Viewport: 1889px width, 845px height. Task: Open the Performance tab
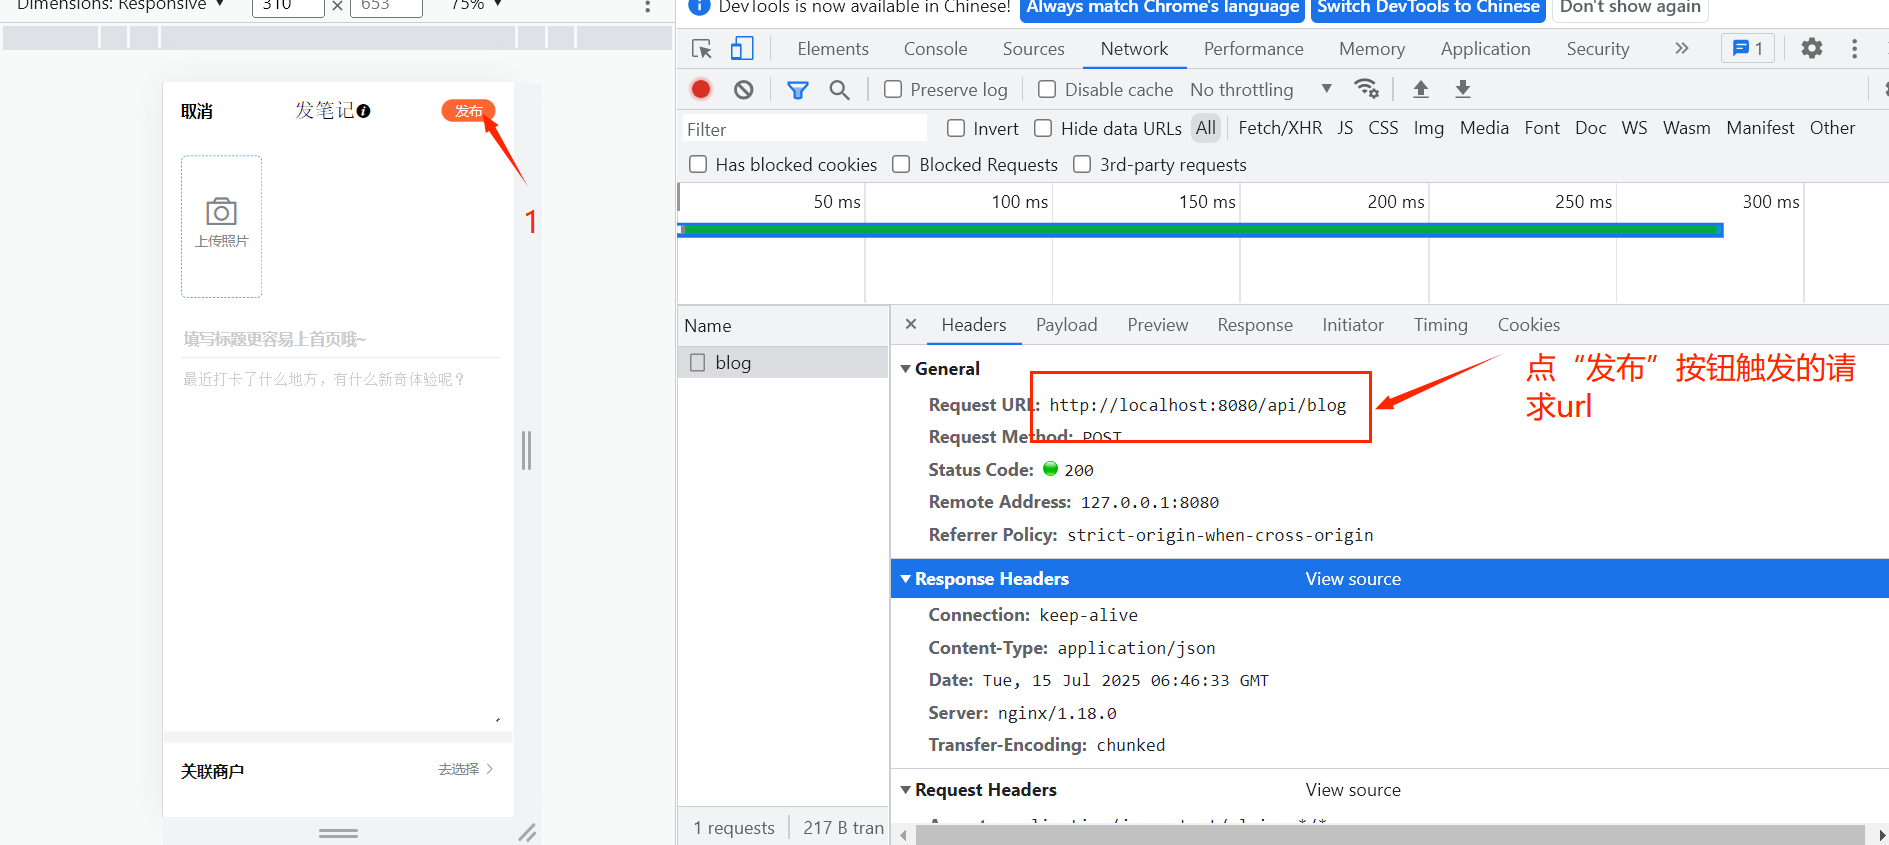1254,49
